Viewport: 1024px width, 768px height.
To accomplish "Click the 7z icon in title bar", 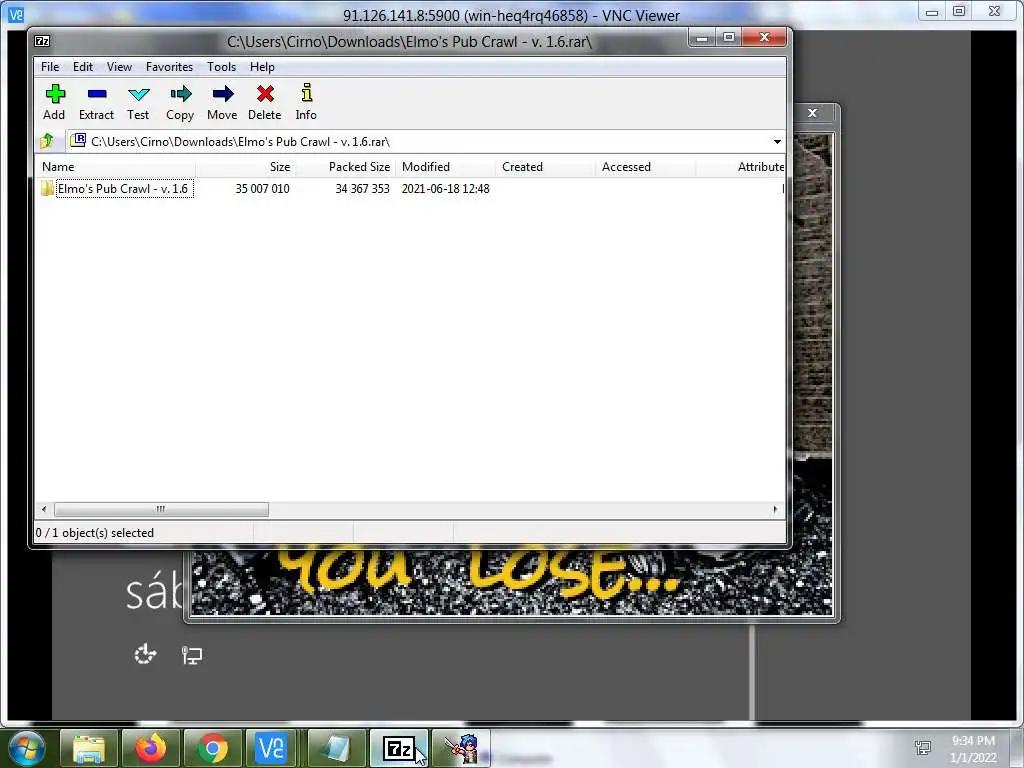I will [x=42, y=41].
